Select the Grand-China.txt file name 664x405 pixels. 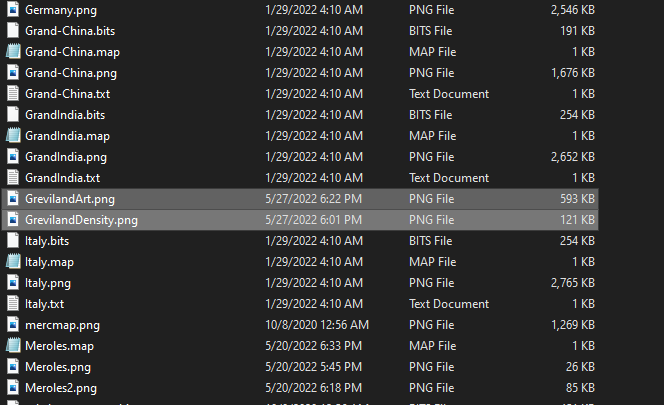pyautogui.click(x=68, y=93)
